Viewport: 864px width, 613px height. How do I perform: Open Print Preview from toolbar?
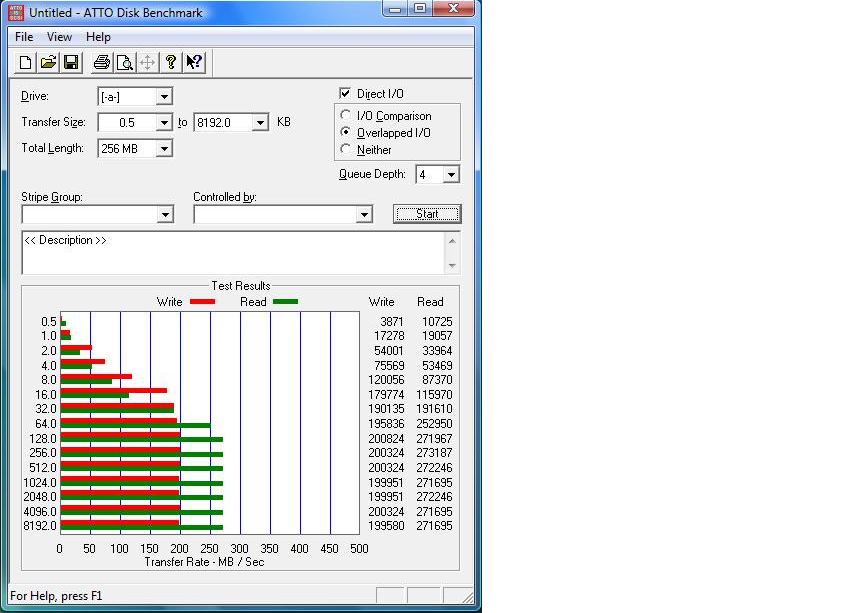tap(125, 62)
